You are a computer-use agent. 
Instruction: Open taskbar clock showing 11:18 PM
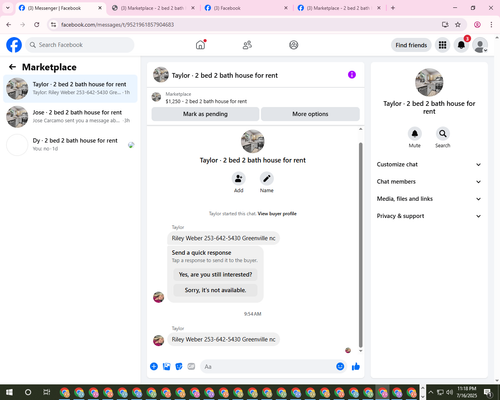click(467, 392)
